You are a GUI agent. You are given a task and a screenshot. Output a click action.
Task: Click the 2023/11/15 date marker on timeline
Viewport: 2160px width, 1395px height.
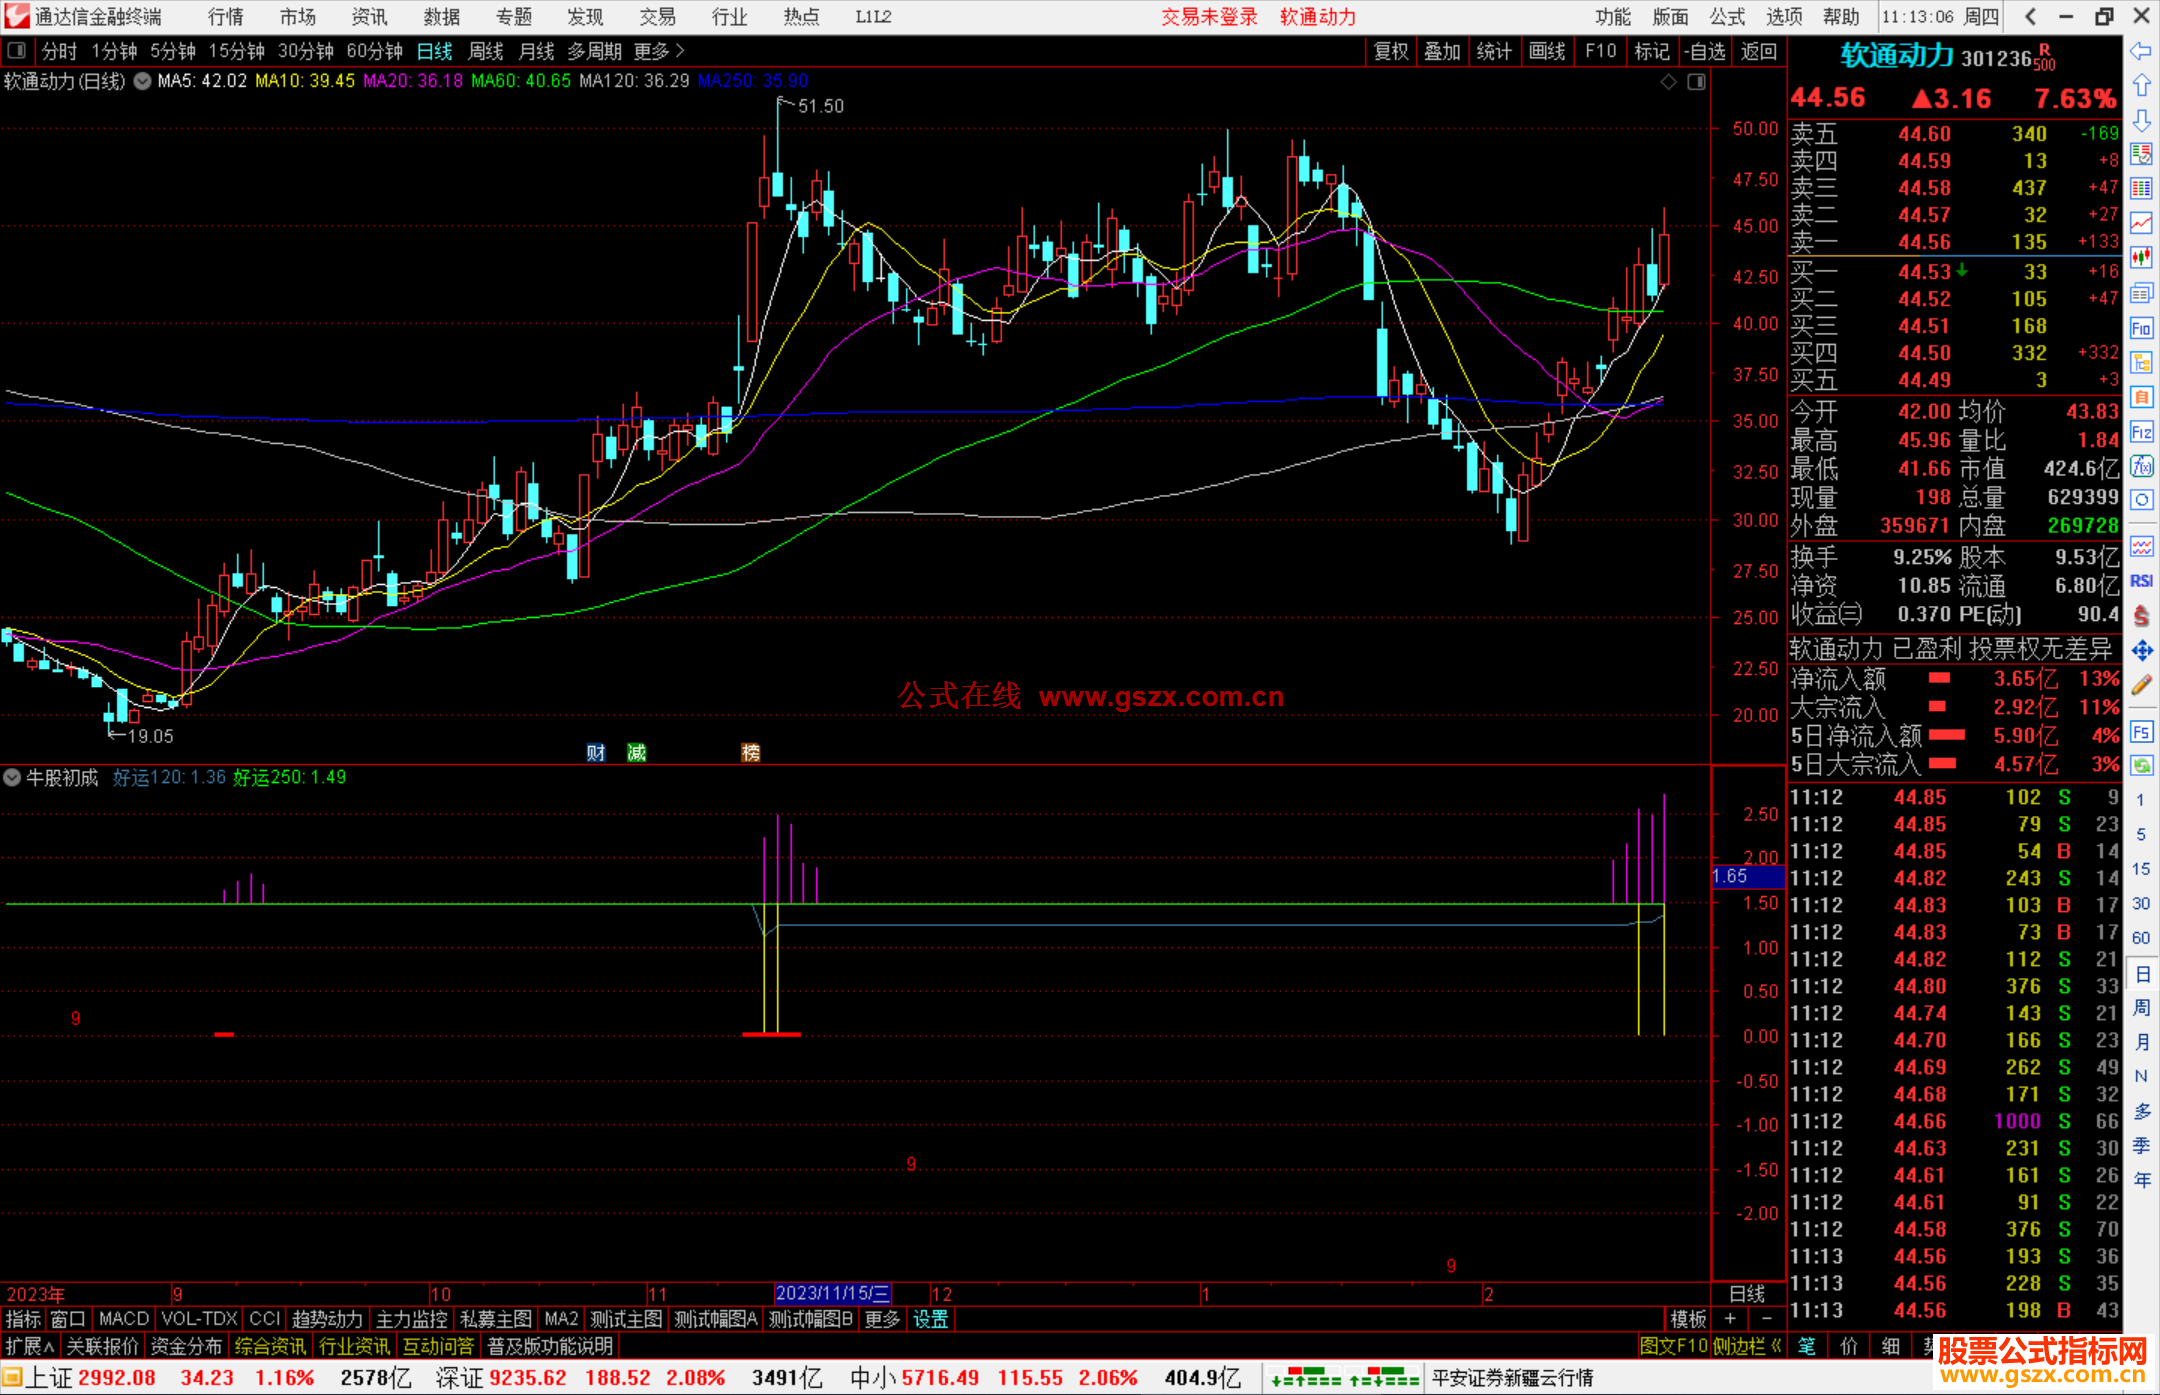(832, 1293)
